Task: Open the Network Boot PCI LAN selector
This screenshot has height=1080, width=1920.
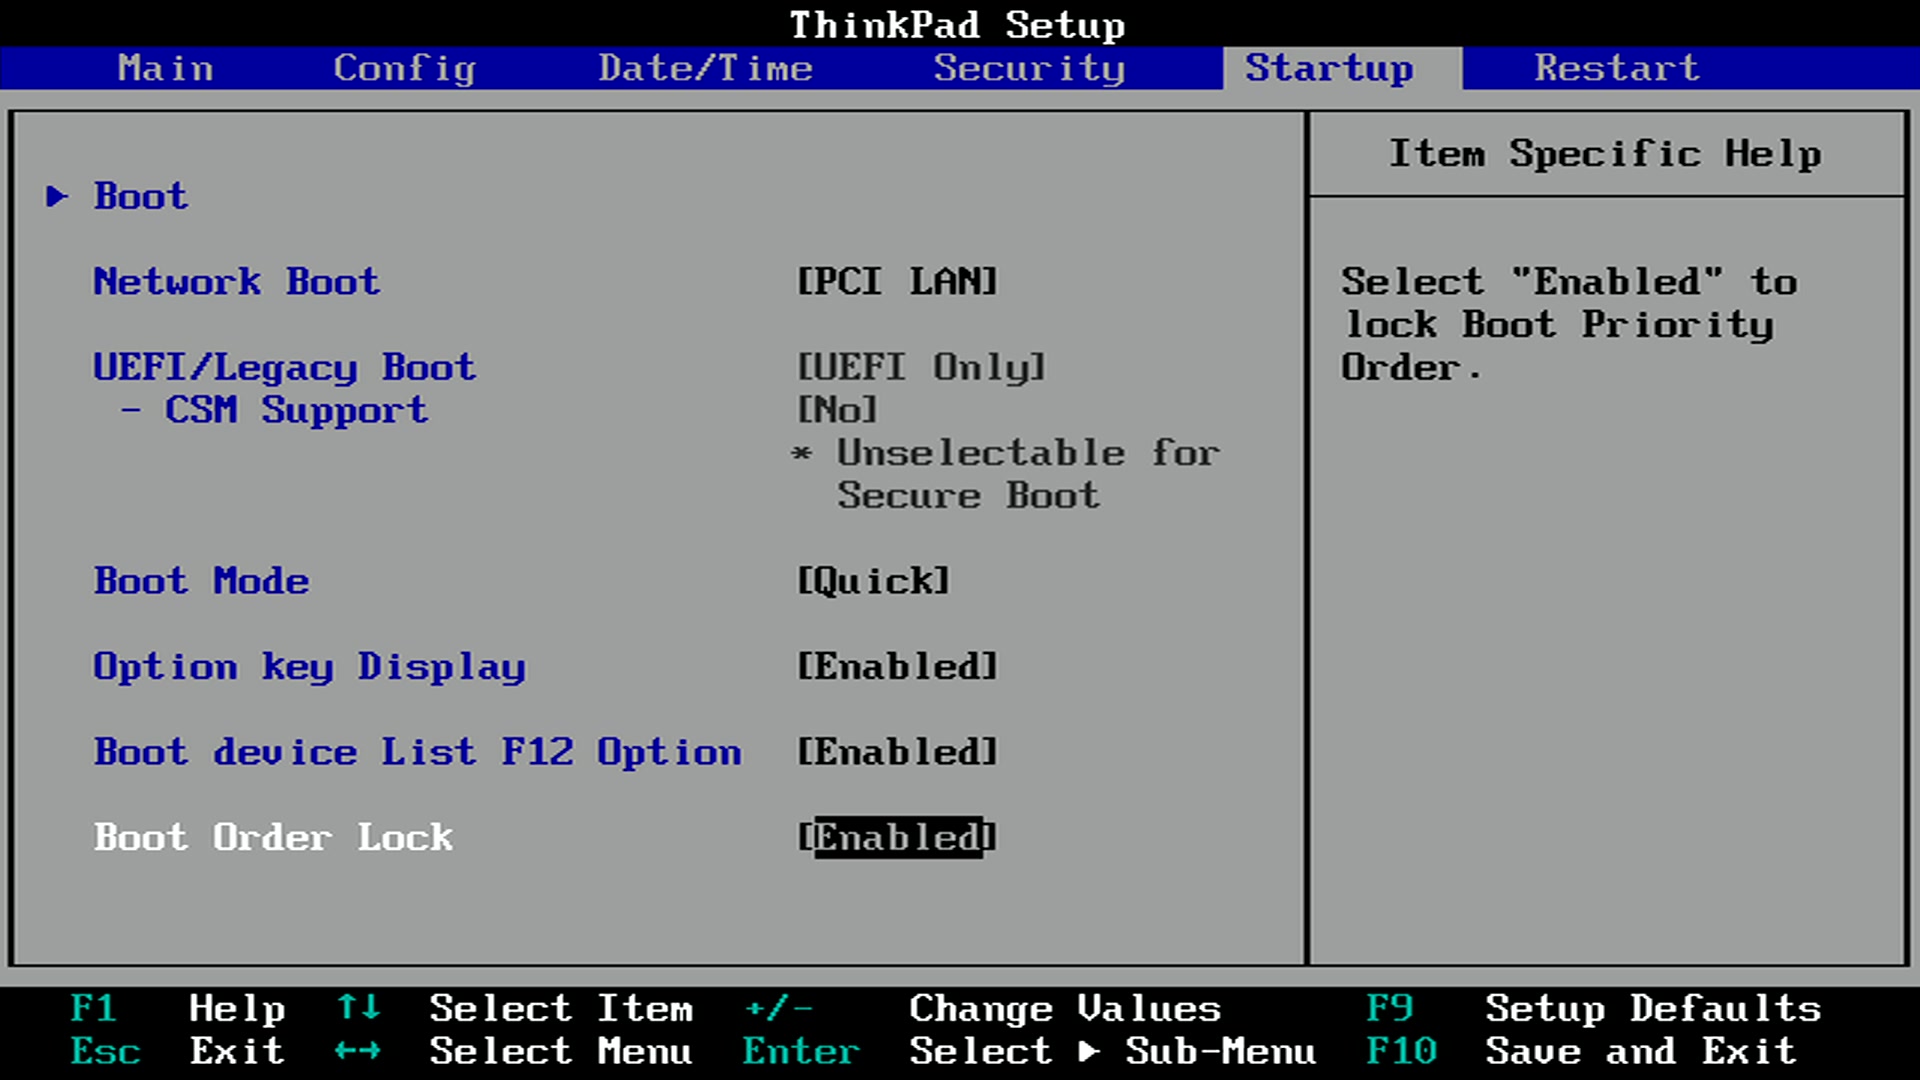Action: tap(897, 281)
